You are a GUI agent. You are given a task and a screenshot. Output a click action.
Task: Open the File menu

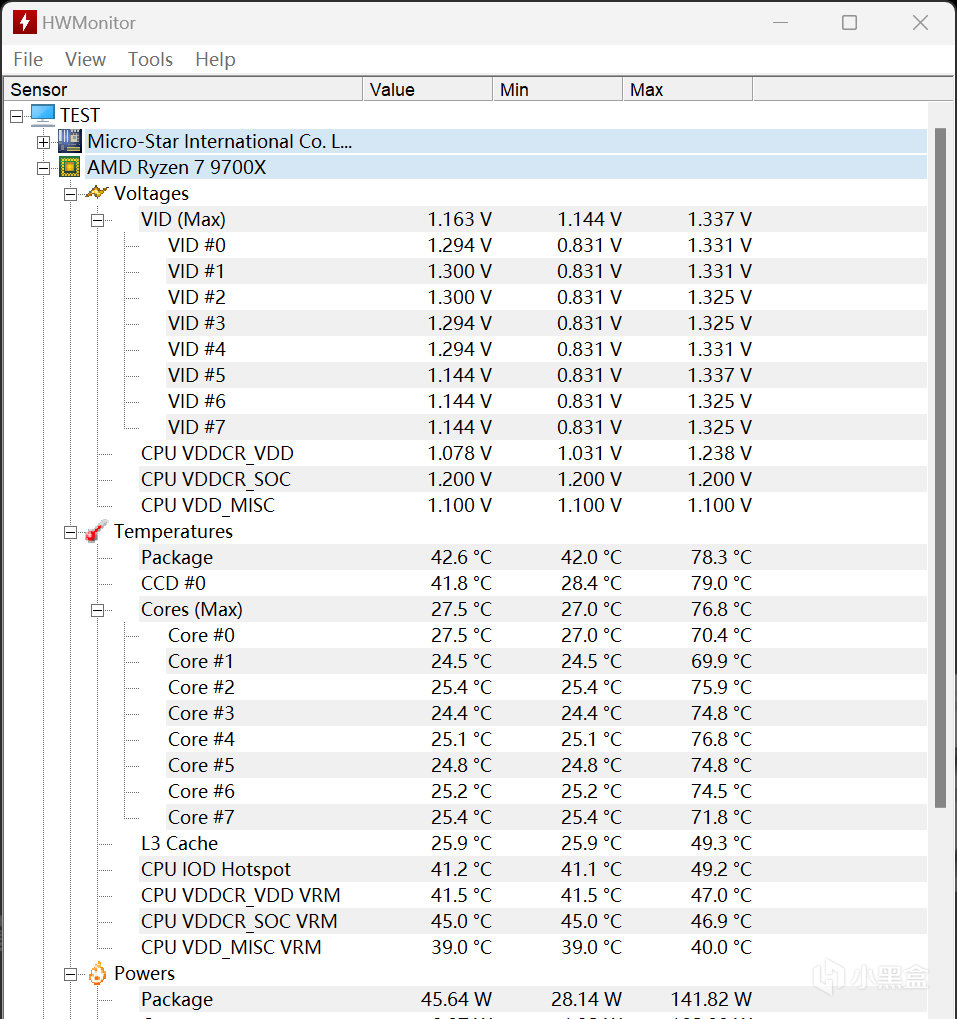pyautogui.click(x=28, y=59)
